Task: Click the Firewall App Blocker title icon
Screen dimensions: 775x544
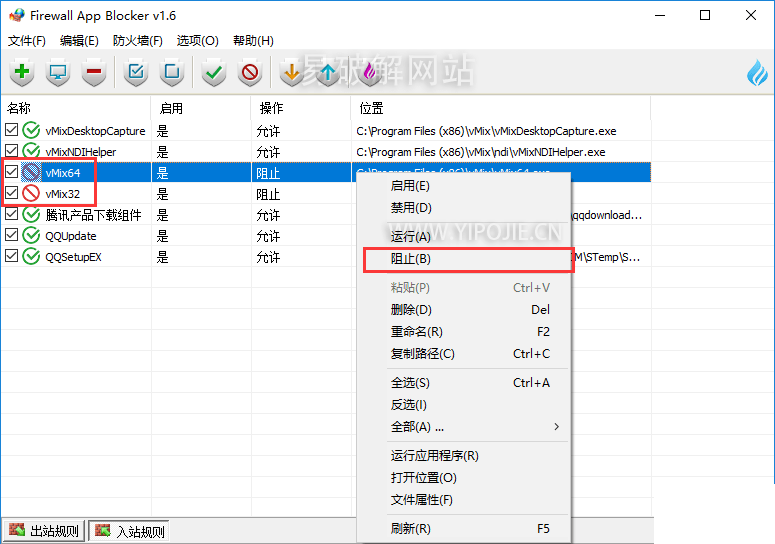Action: [x=16, y=15]
